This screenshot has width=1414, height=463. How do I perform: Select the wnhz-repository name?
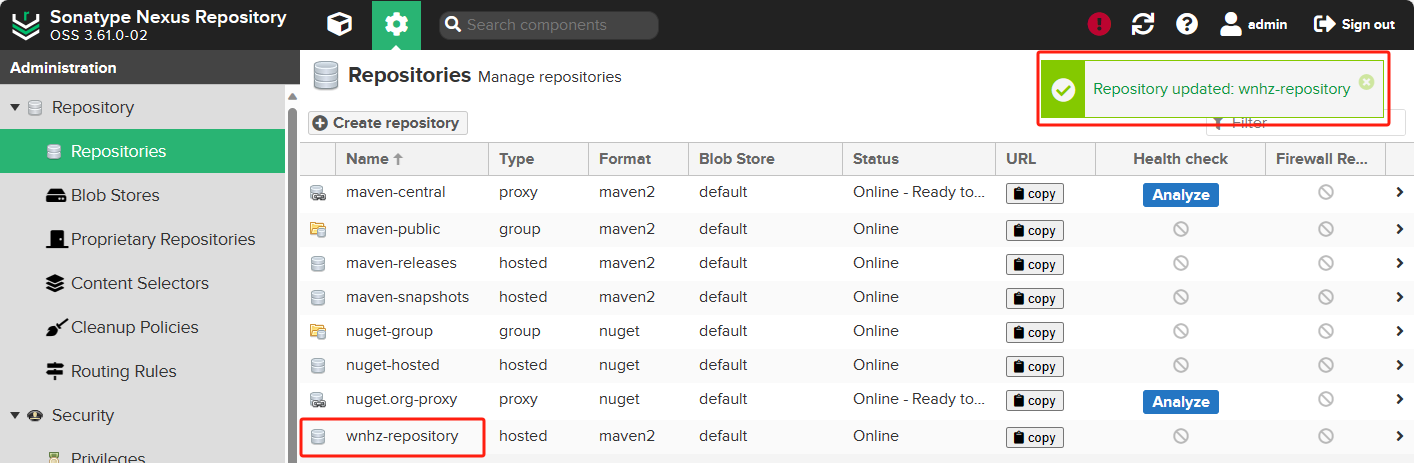[x=402, y=436]
